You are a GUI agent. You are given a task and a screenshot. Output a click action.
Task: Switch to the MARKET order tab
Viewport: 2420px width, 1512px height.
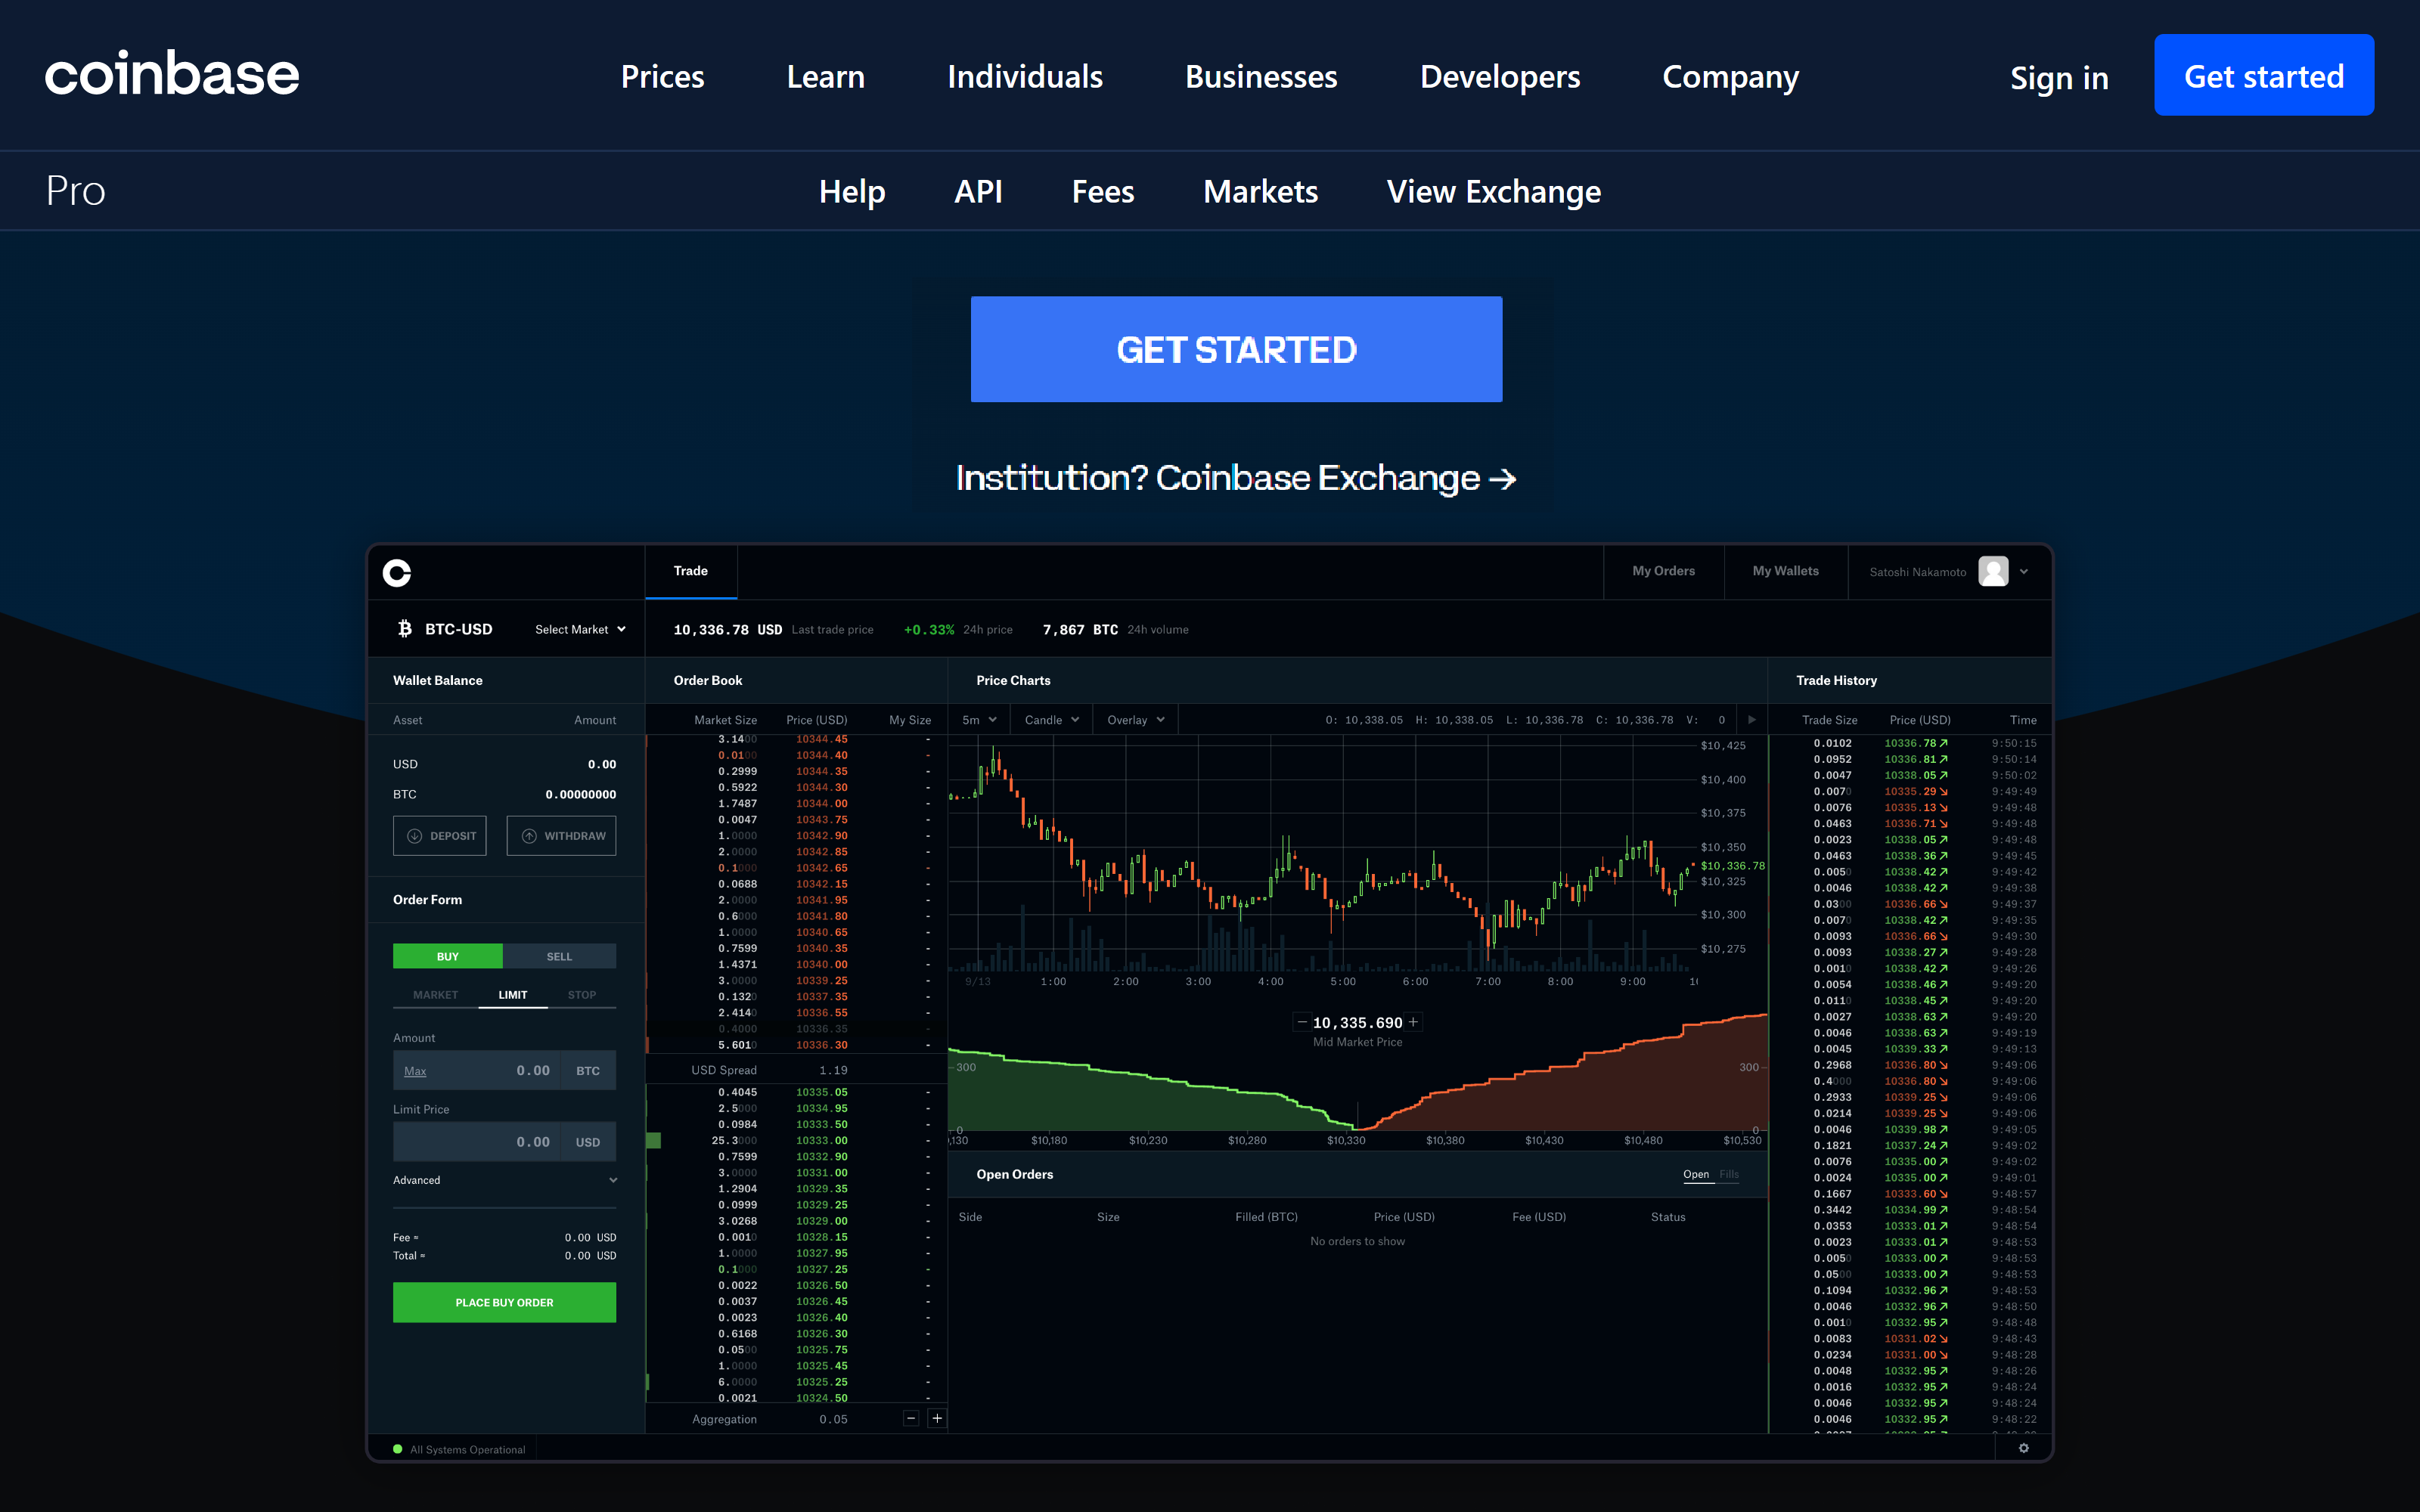tap(435, 995)
